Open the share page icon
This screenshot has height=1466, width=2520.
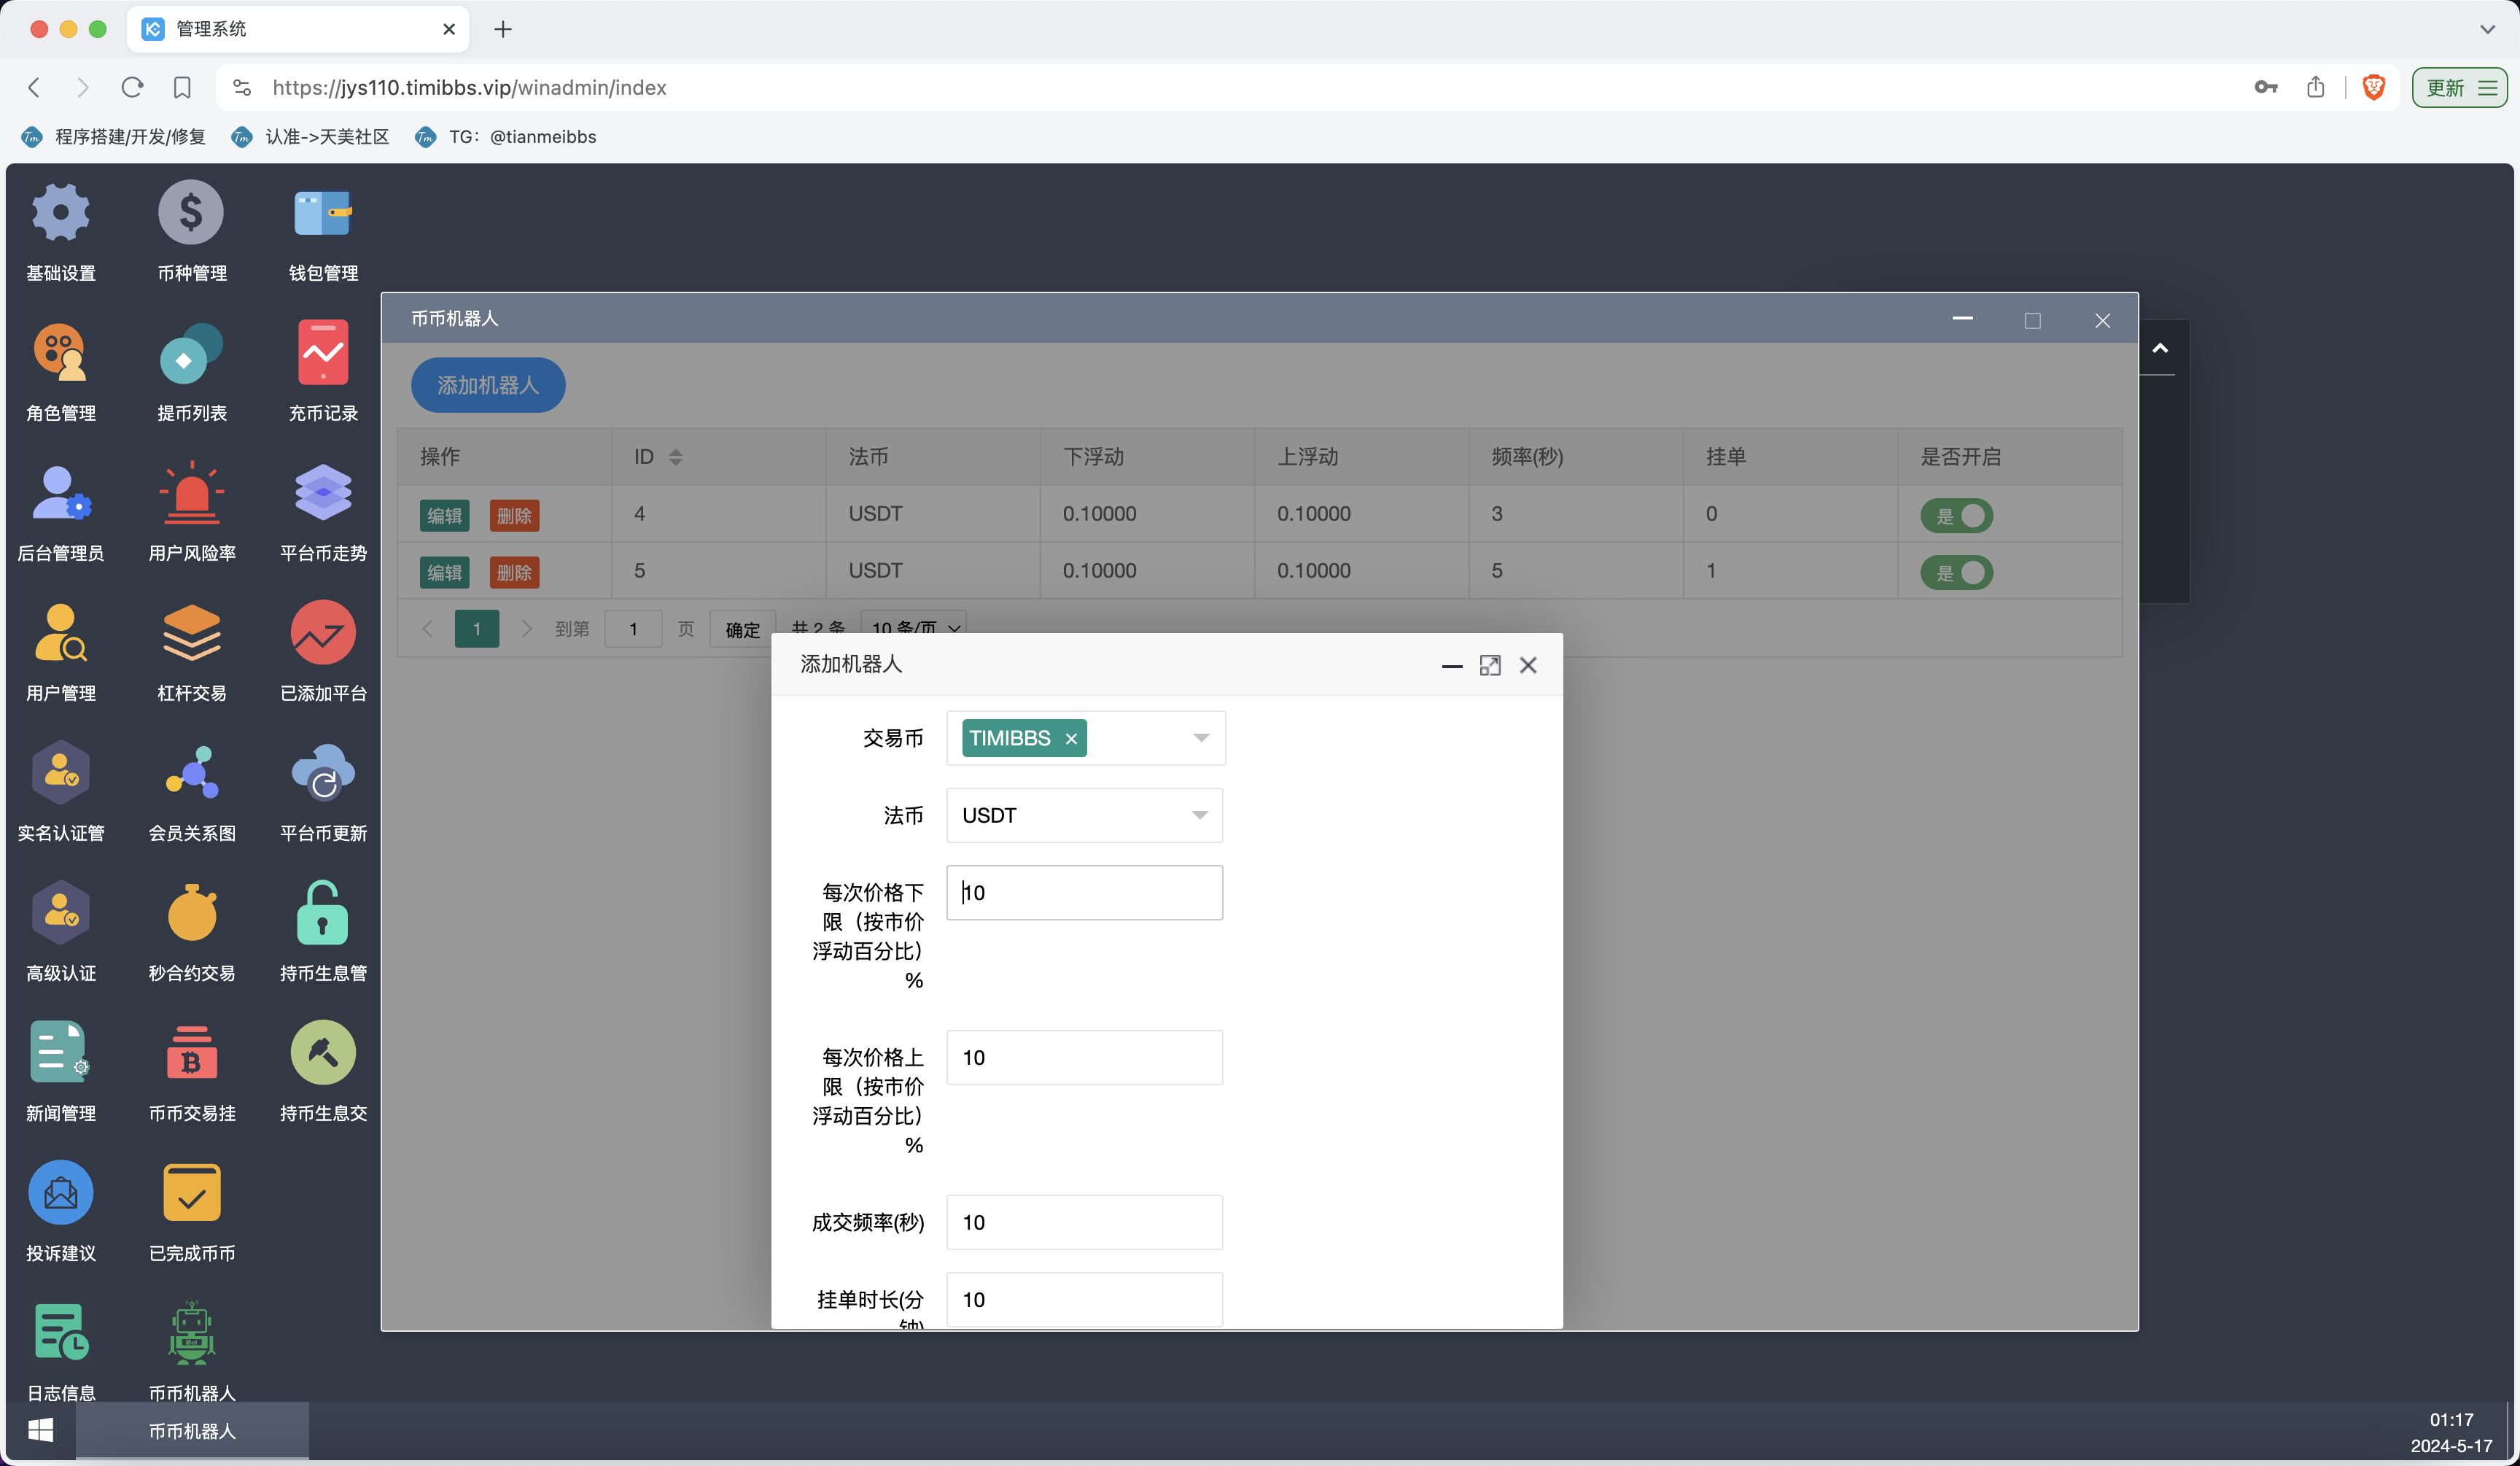coord(2316,87)
